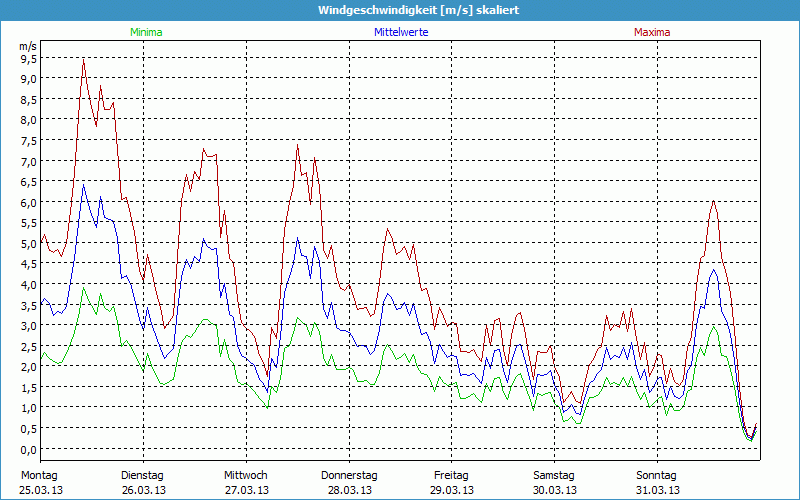Image resolution: width=800 pixels, height=500 pixels.
Task: Click the 8,0 y-axis value
Action: pyautogui.click(x=29, y=120)
